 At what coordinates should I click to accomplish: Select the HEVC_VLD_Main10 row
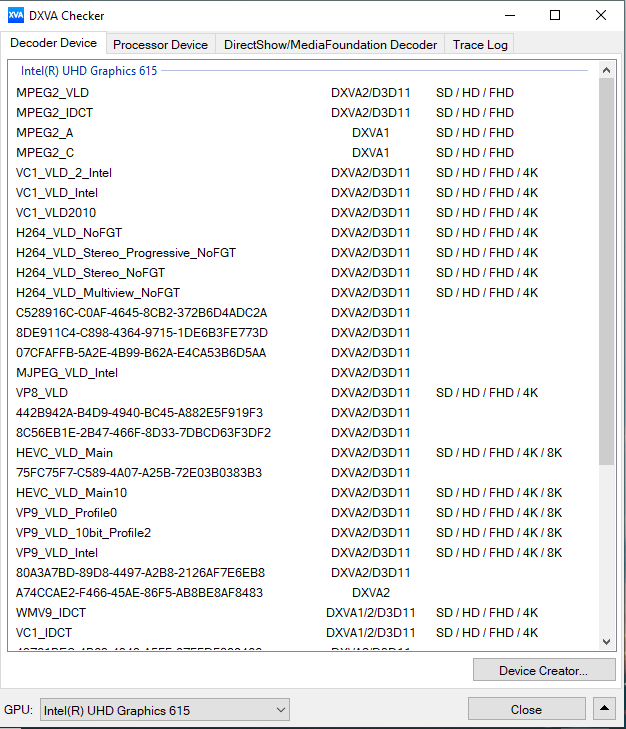tap(302, 492)
